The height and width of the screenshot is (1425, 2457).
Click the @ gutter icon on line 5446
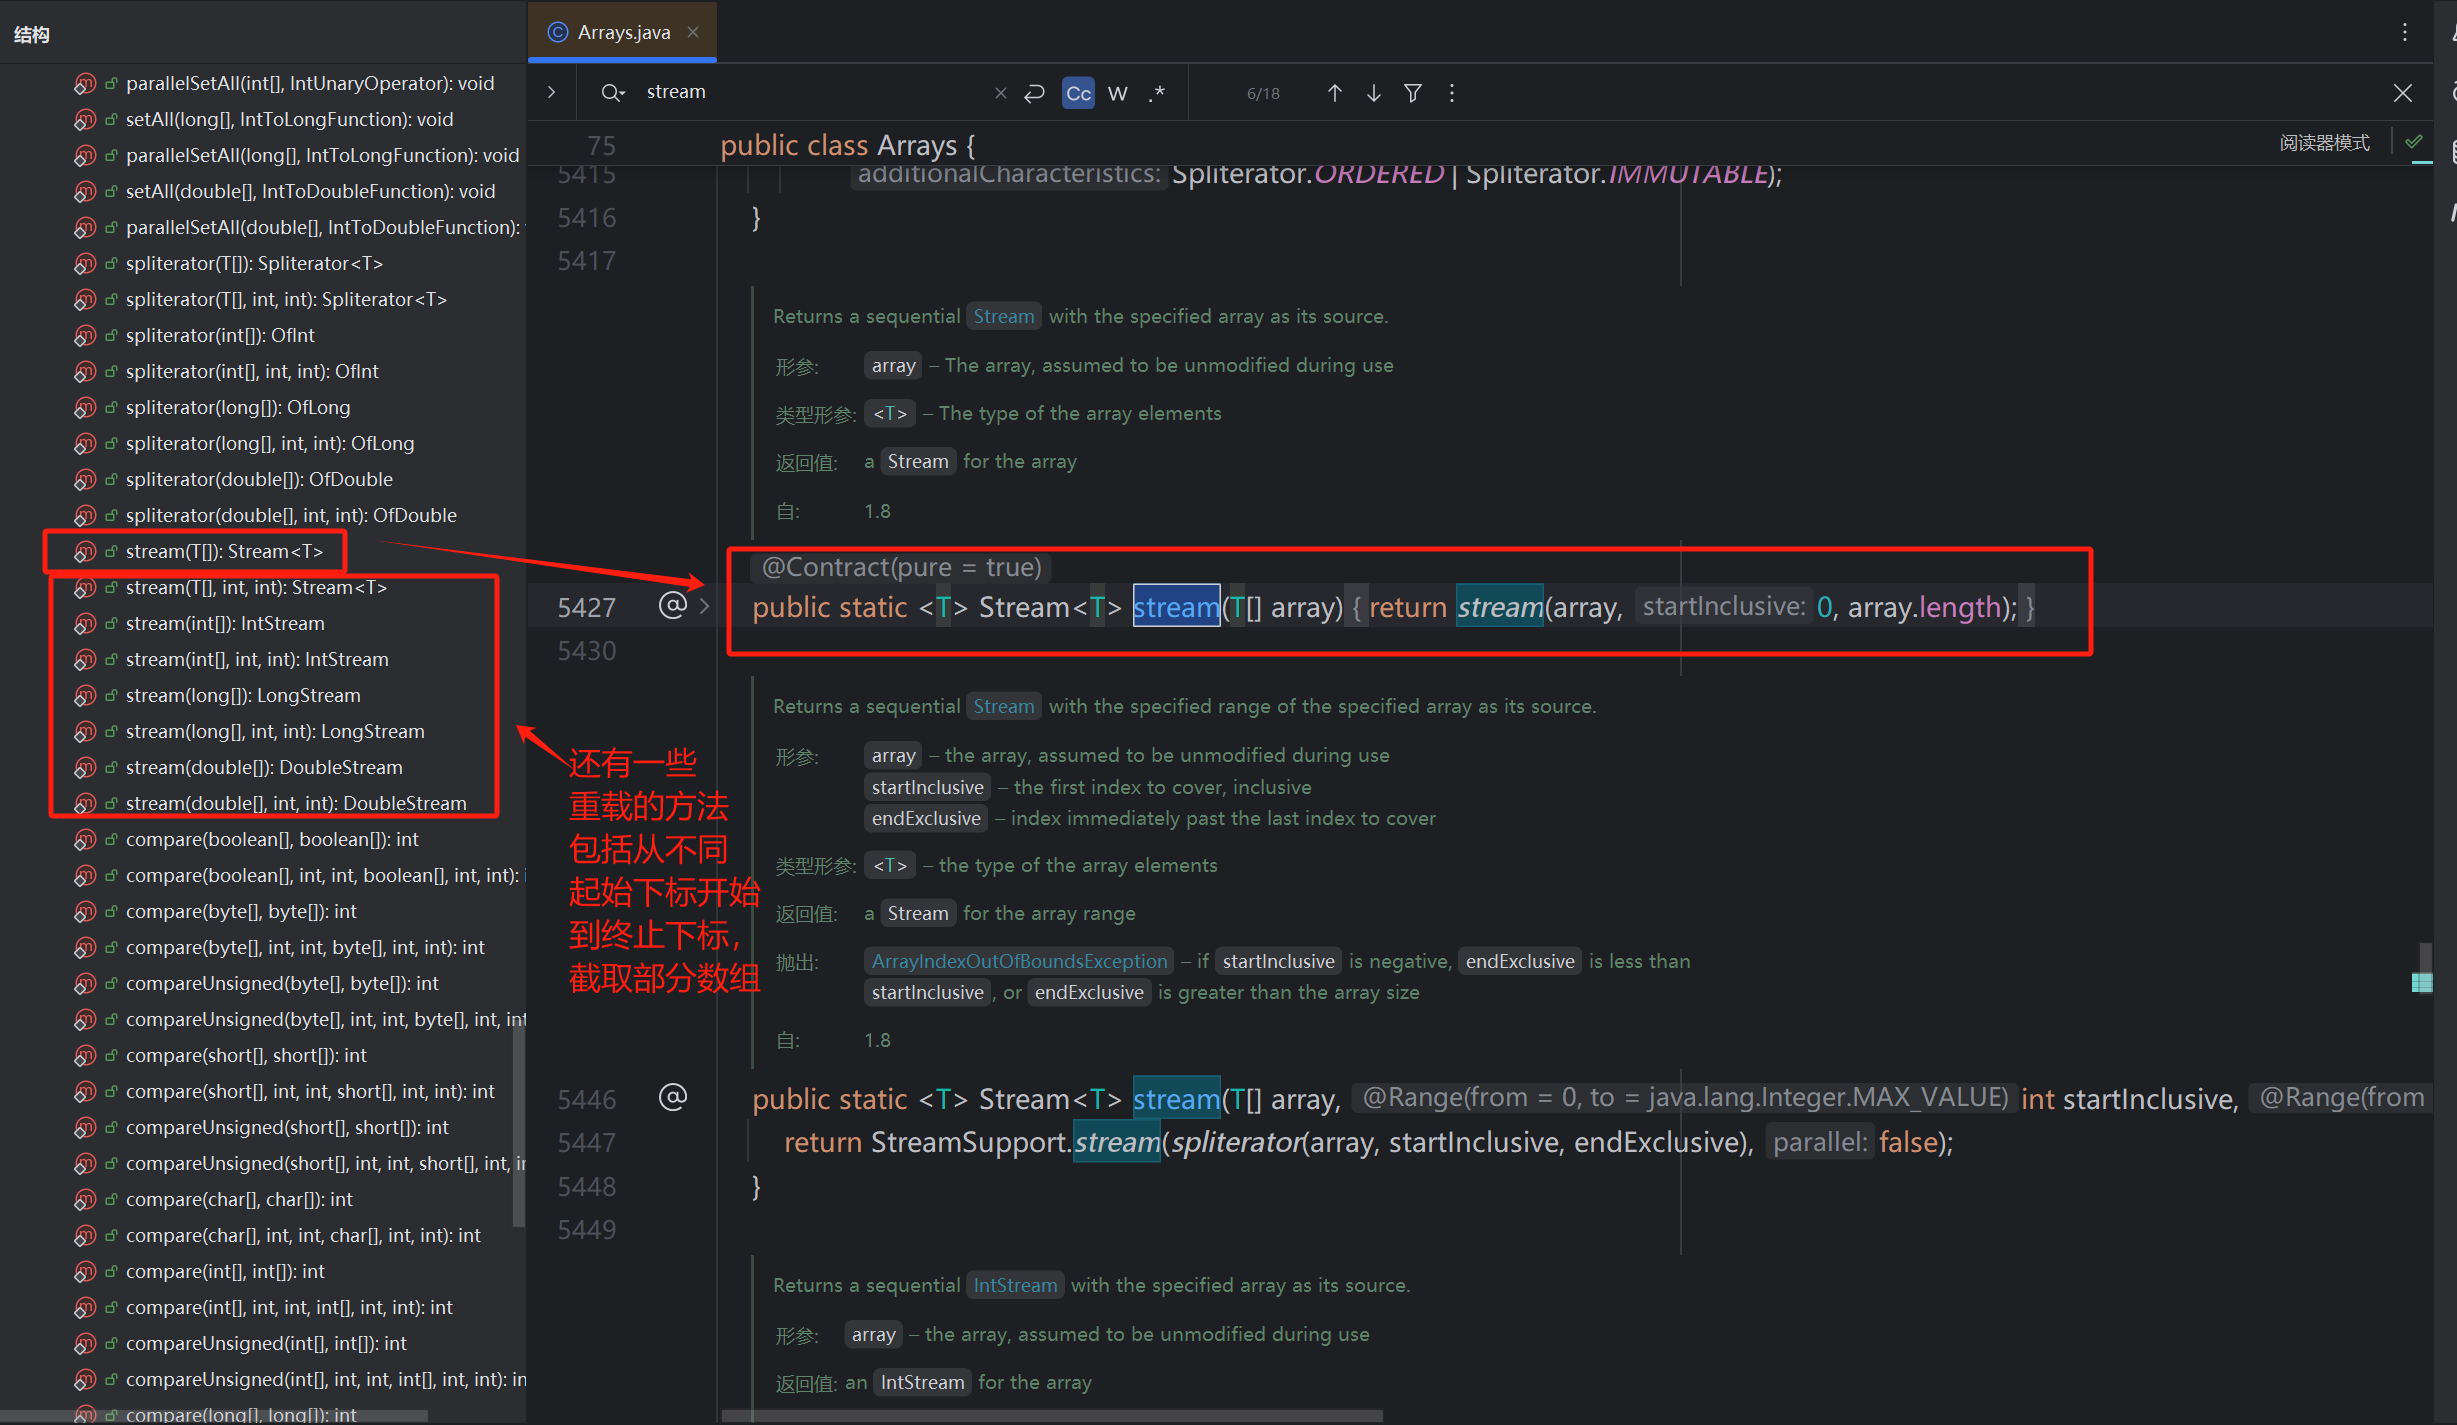(673, 1097)
